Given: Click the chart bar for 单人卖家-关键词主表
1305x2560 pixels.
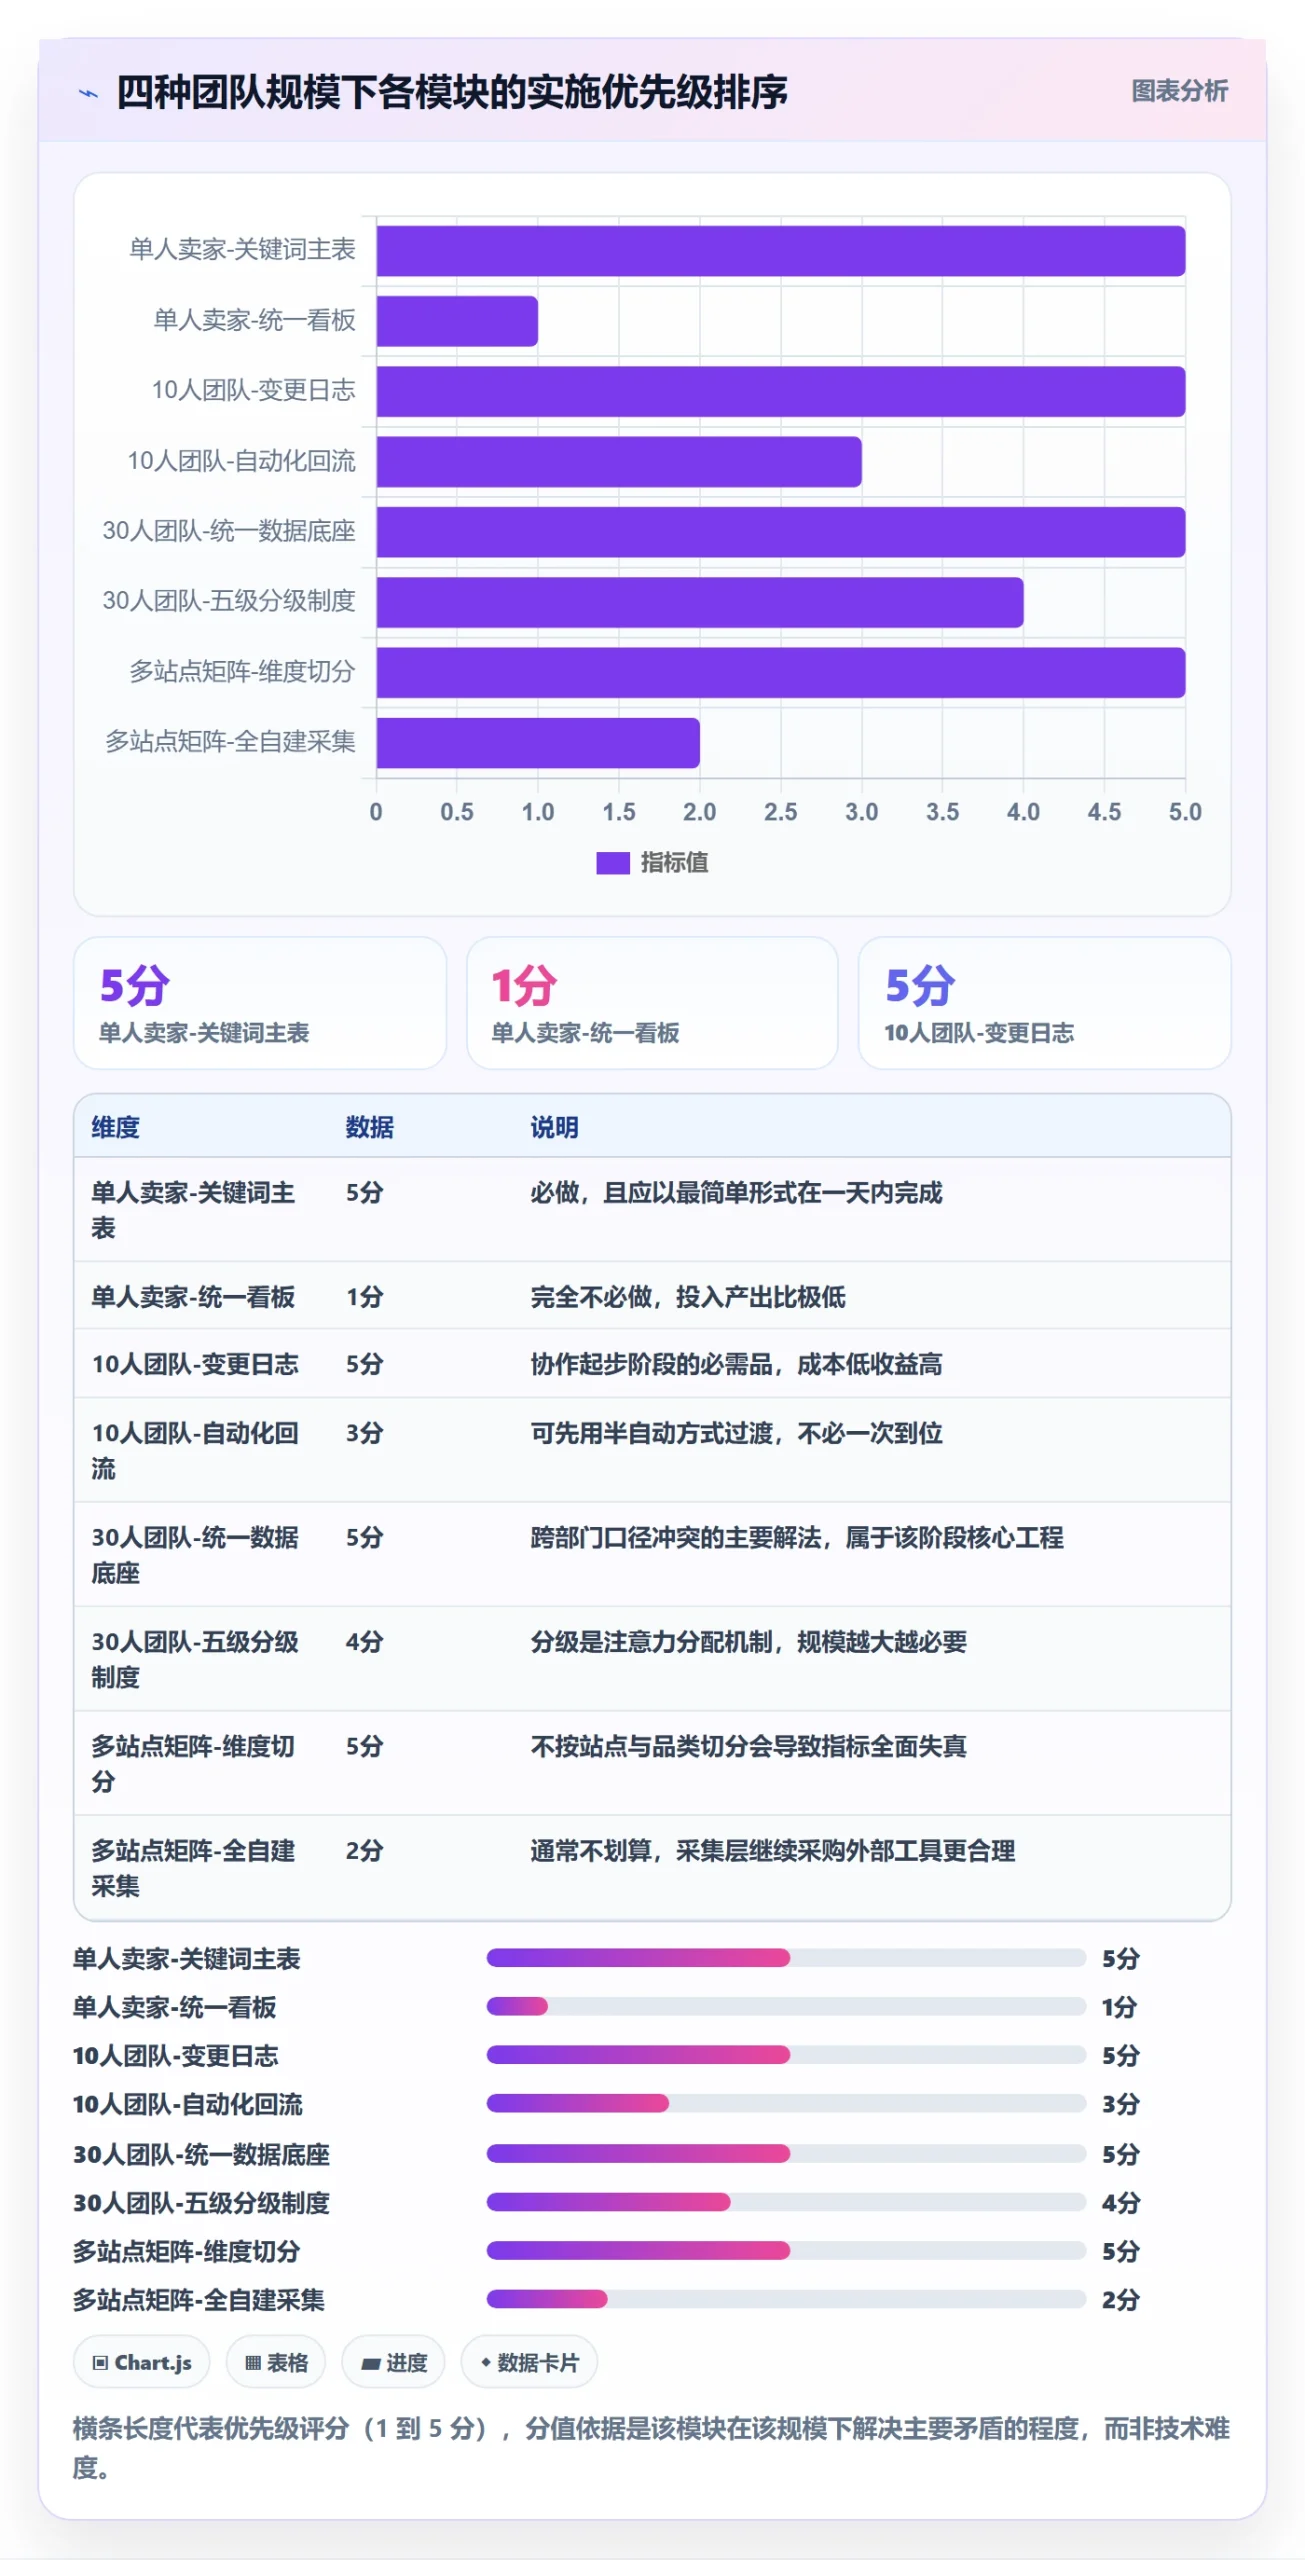Looking at the screenshot, I should point(781,251).
